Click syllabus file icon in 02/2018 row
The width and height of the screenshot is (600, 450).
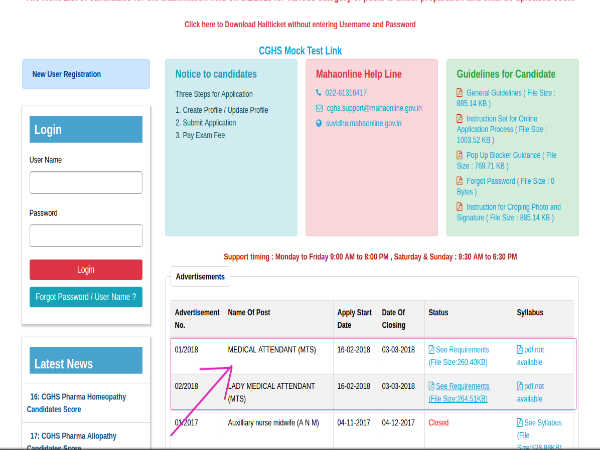coord(520,386)
